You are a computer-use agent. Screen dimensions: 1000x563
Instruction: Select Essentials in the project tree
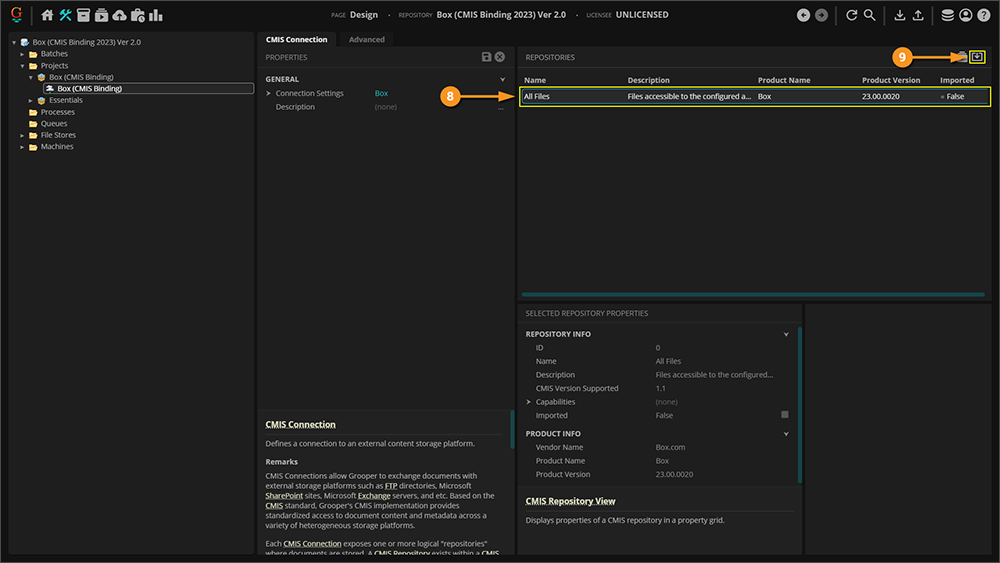click(x=66, y=100)
